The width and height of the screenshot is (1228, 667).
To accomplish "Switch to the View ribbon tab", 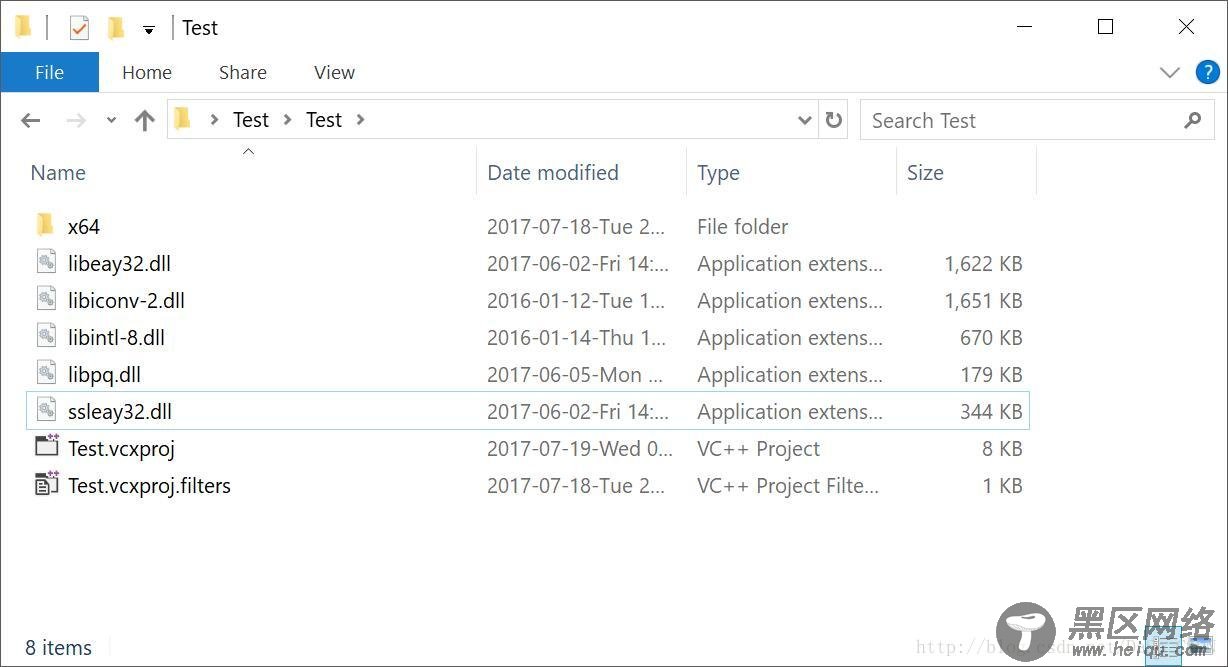I will point(334,72).
